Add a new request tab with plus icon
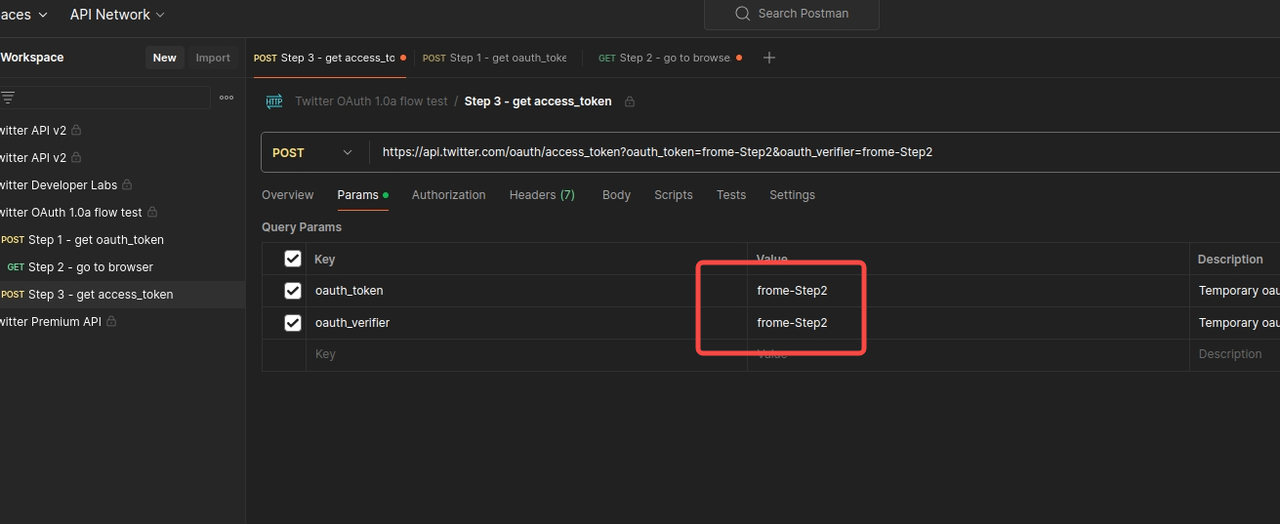1280x524 pixels. pyautogui.click(x=769, y=58)
